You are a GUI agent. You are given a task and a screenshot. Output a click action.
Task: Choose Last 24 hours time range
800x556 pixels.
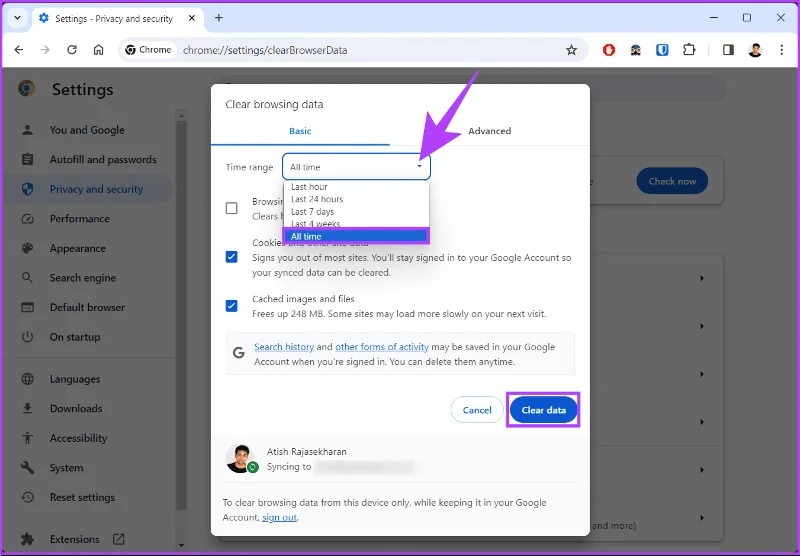point(356,199)
